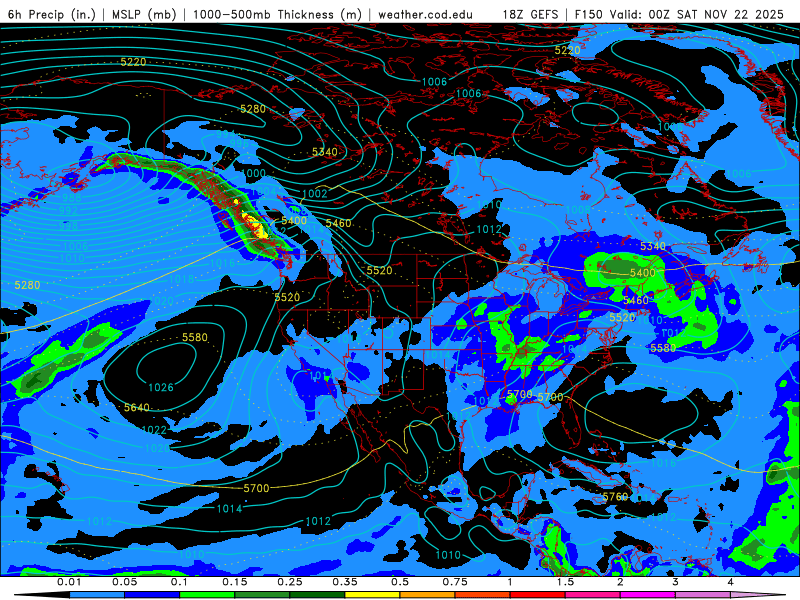Select the bright green 0.1 precipitation swatch

(x=207, y=595)
